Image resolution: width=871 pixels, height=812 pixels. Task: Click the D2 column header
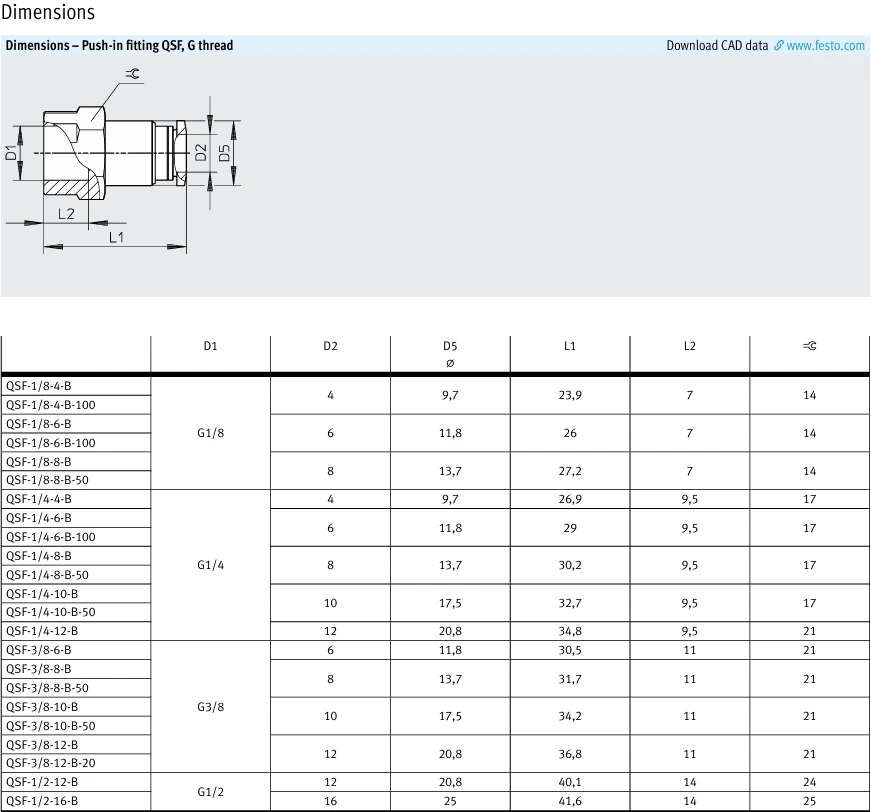click(331, 346)
